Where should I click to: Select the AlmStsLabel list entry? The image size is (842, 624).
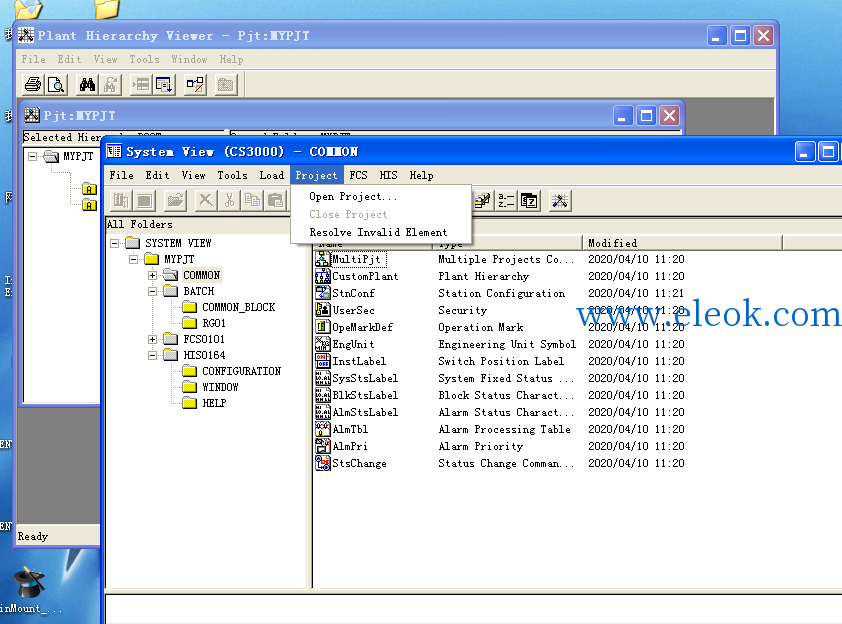[365, 412]
